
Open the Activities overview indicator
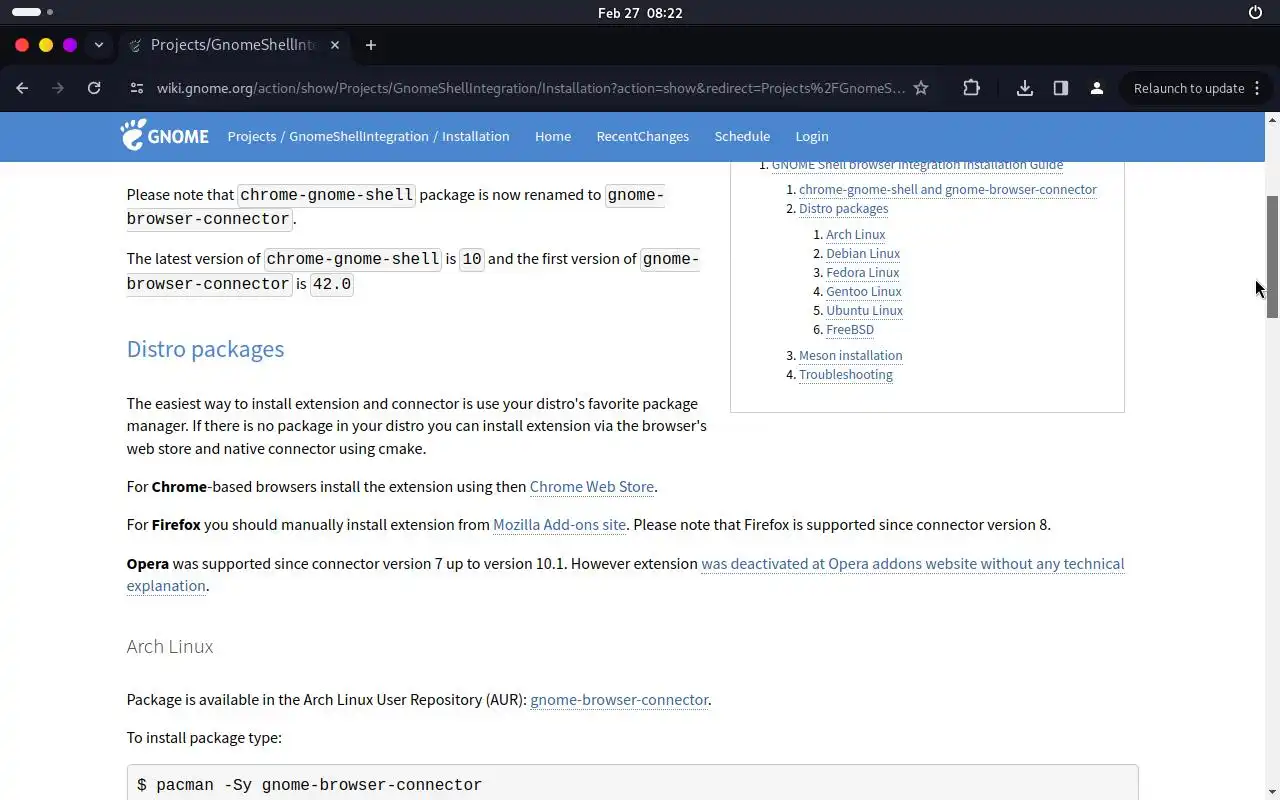[33, 12]
